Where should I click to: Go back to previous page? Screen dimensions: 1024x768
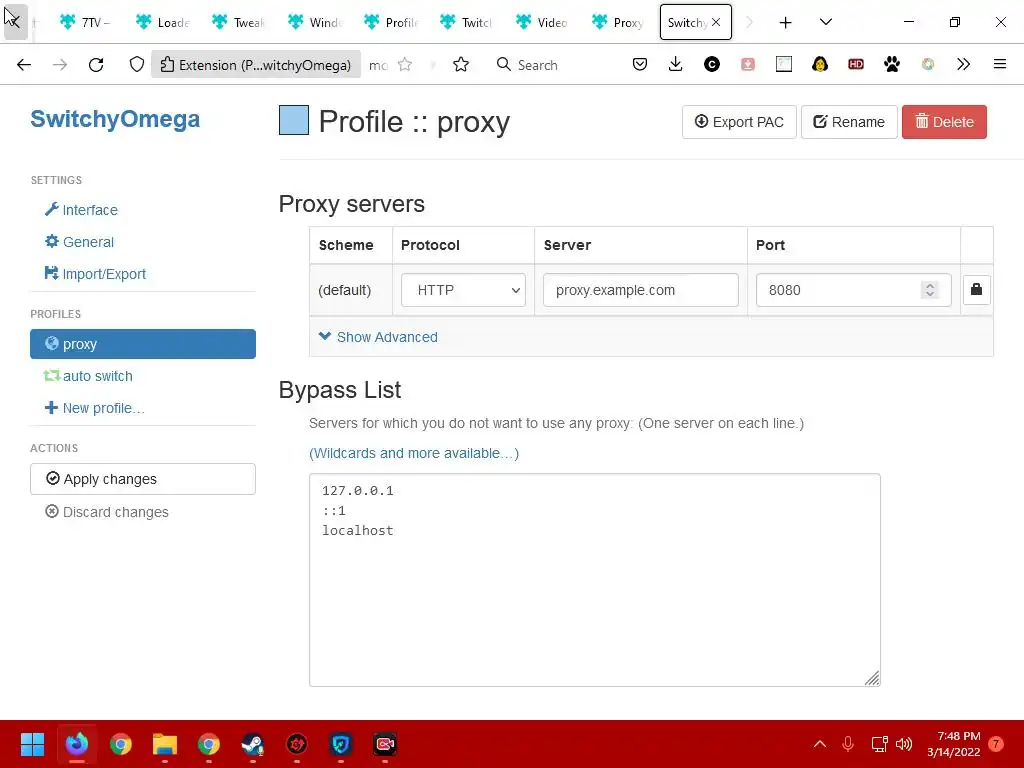(24, 65)
